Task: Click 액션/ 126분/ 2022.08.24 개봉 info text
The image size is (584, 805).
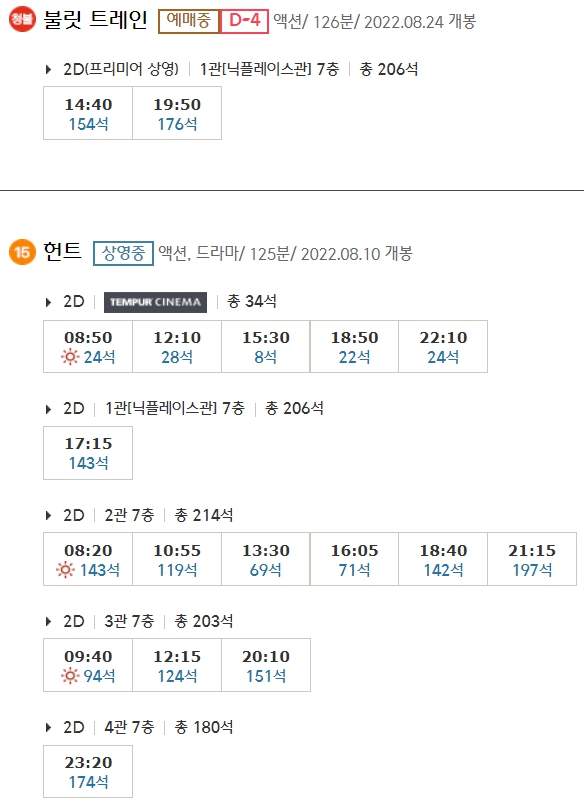Action: 375,22
